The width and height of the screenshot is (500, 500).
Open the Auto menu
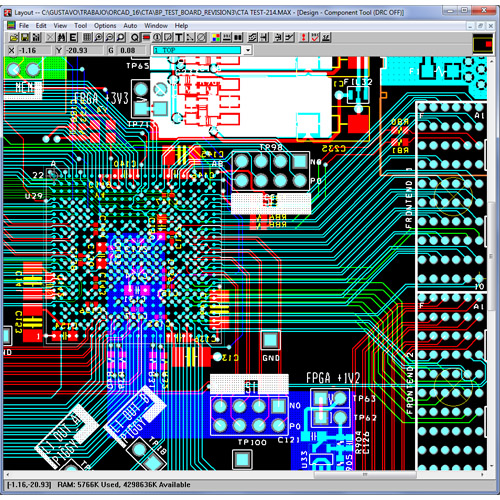130,26
